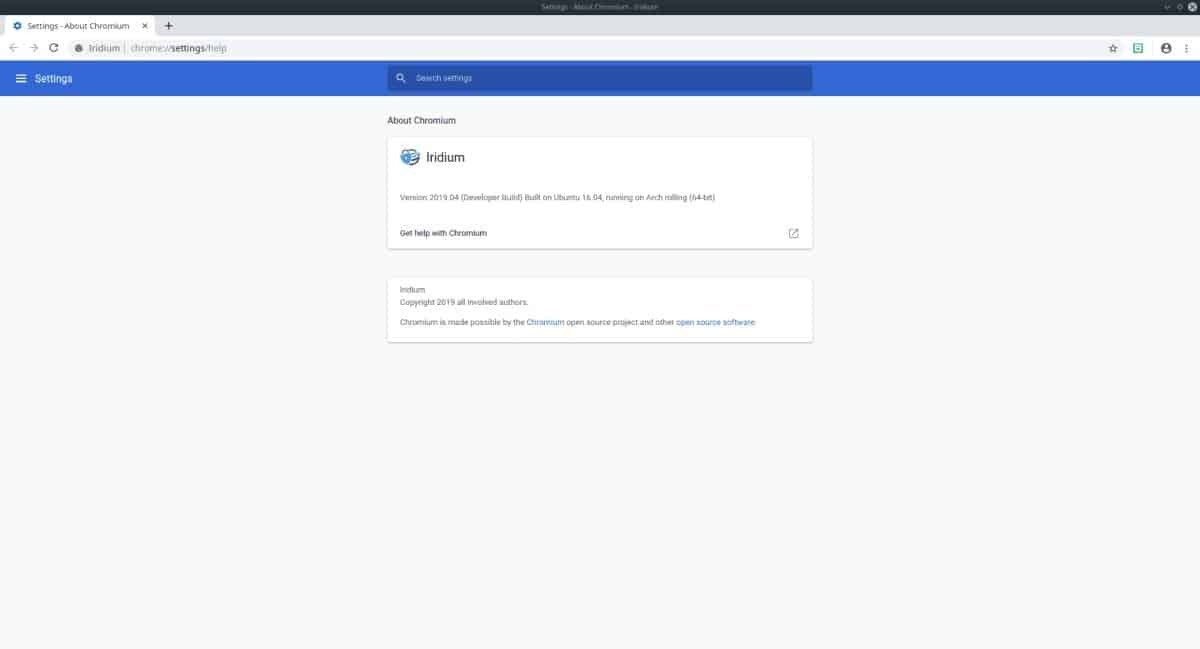Click the search magnifier in Search settings
The width and height of the screenshot is (1200, 649).
tap(401, 77)
